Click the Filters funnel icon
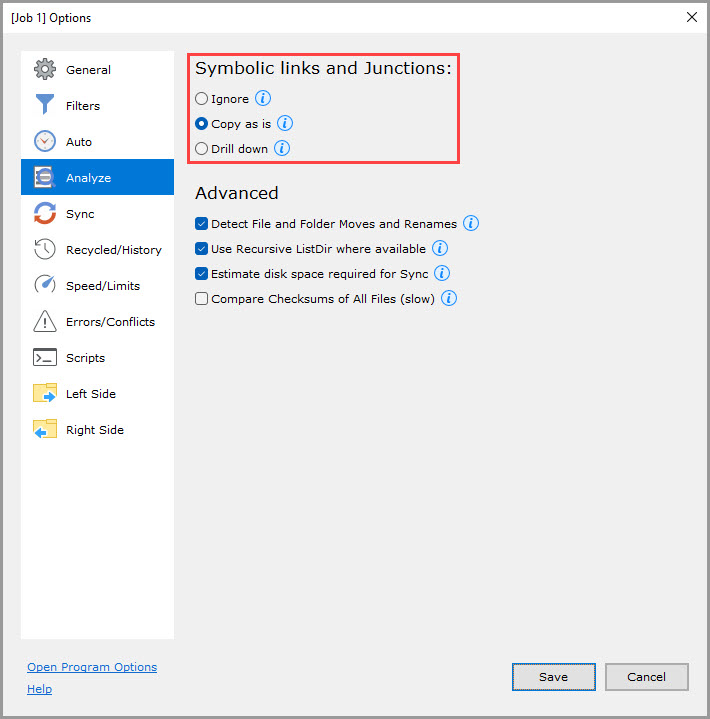This screenshot has height=719, width=710. pyautogui.click(x=45, y=106)
